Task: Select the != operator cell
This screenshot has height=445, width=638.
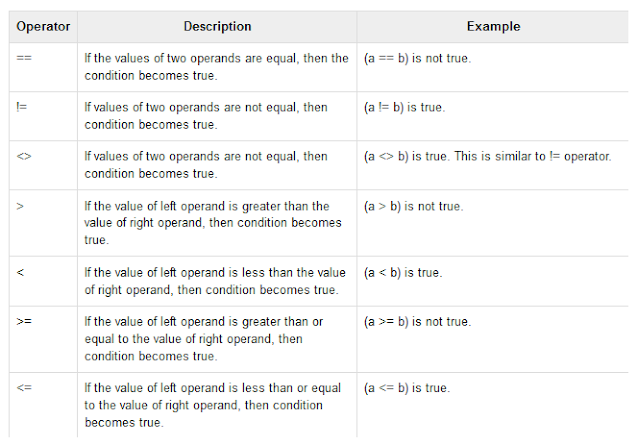Action: (x=23, y=107)
